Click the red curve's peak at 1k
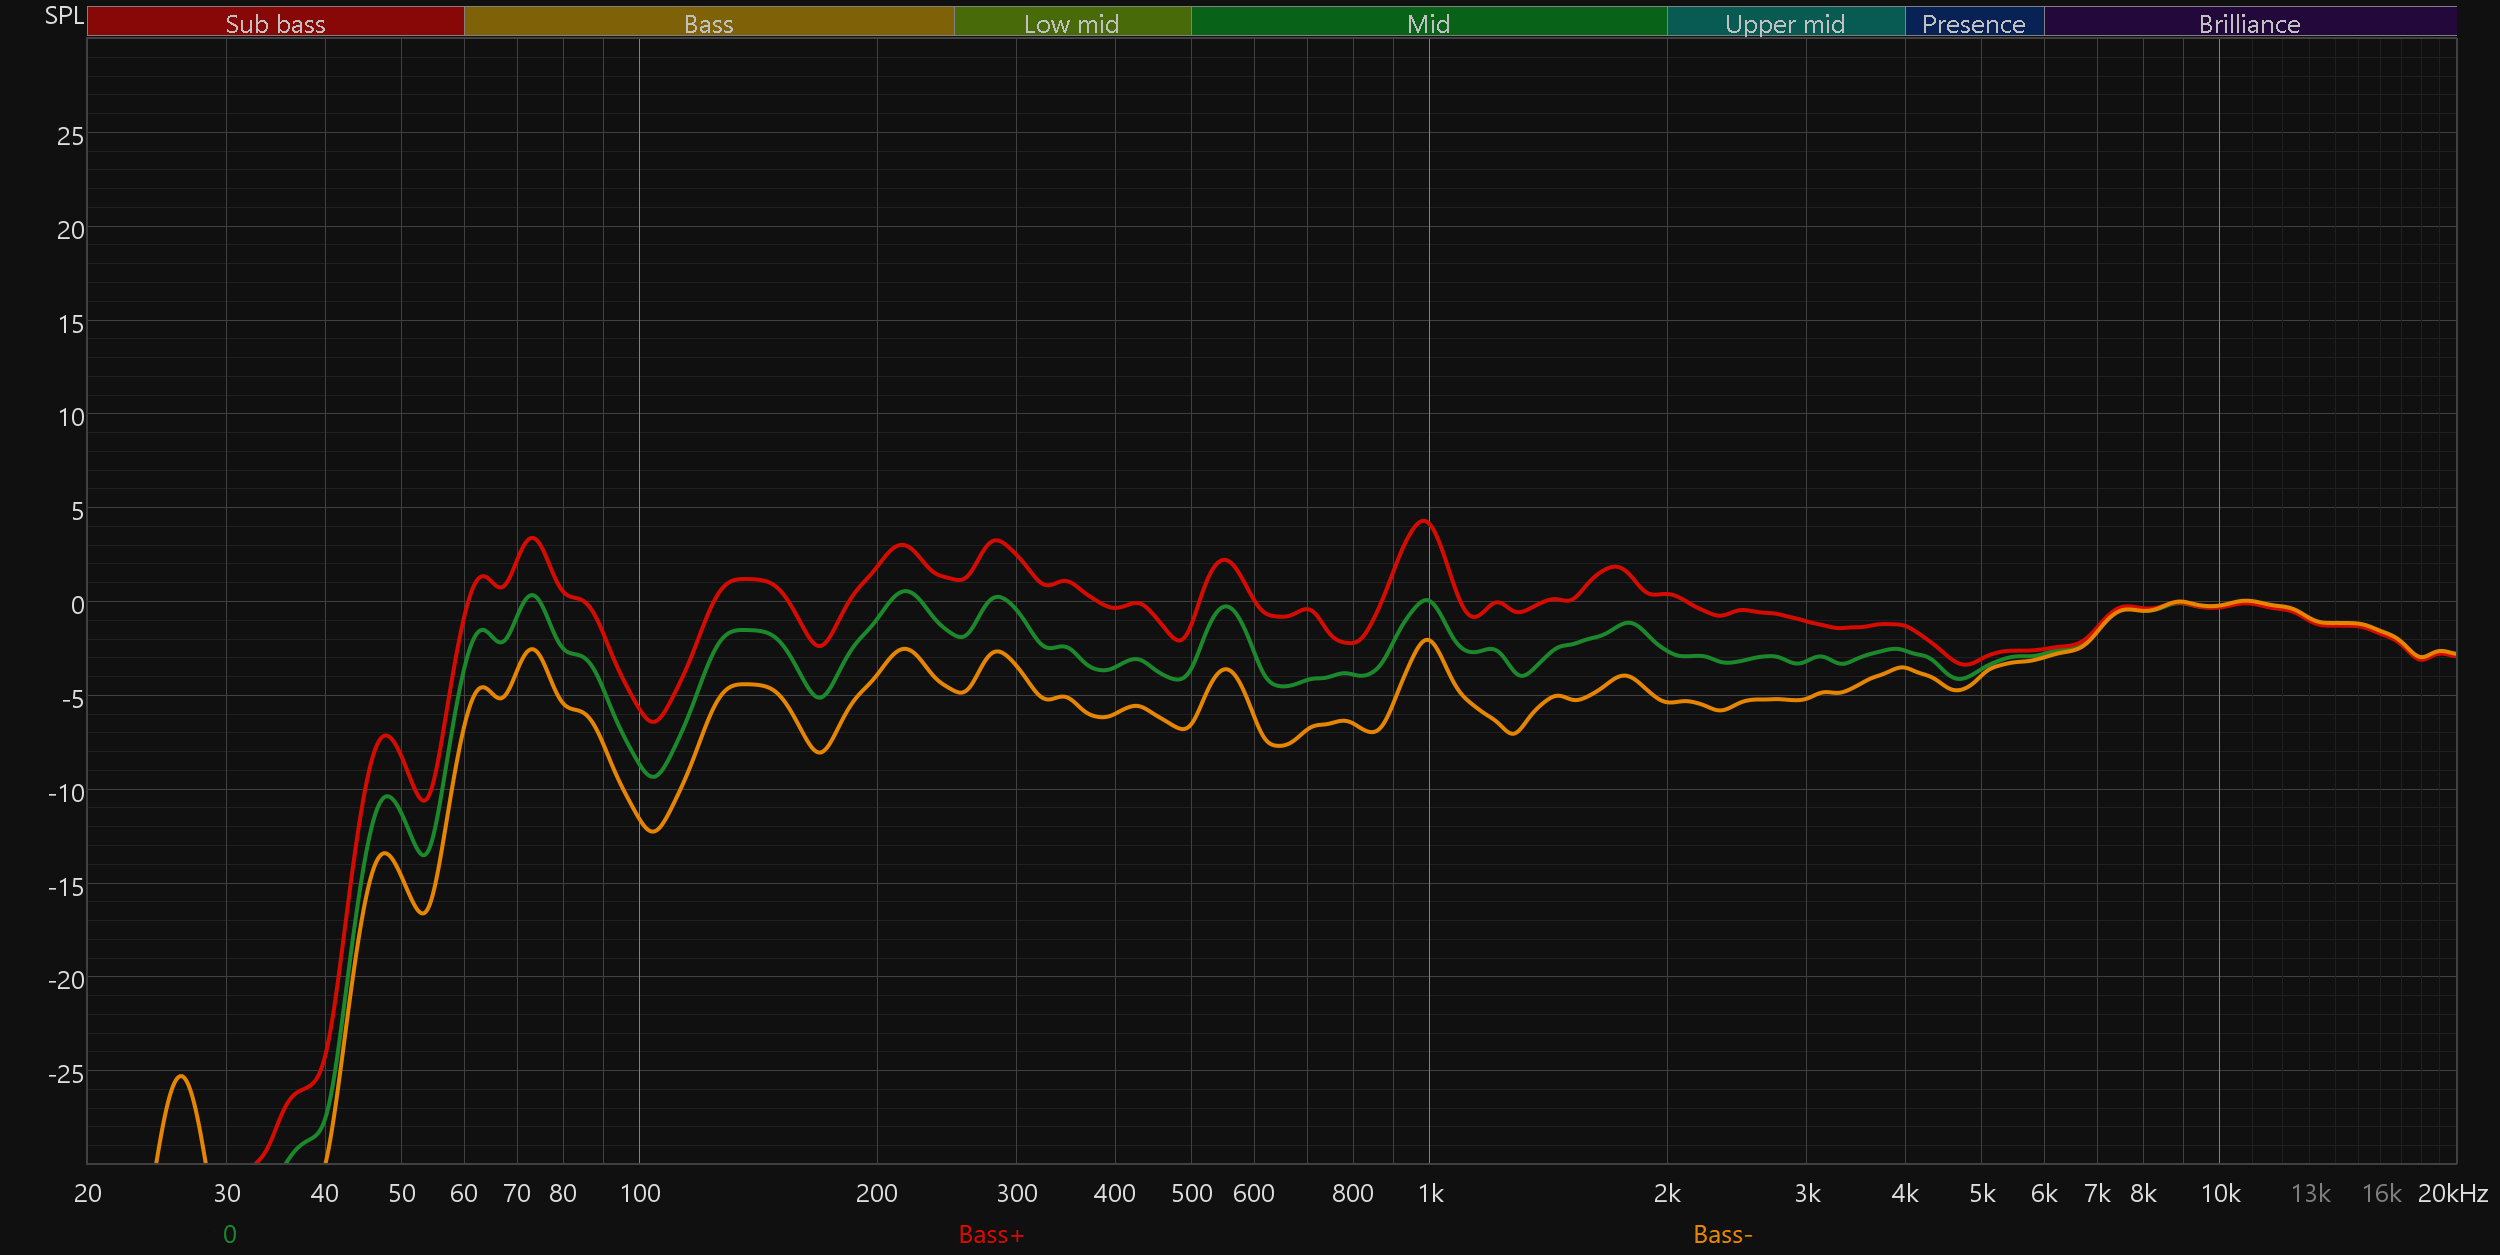This screenshot has width=2500, height=1255. point(1424,521)
